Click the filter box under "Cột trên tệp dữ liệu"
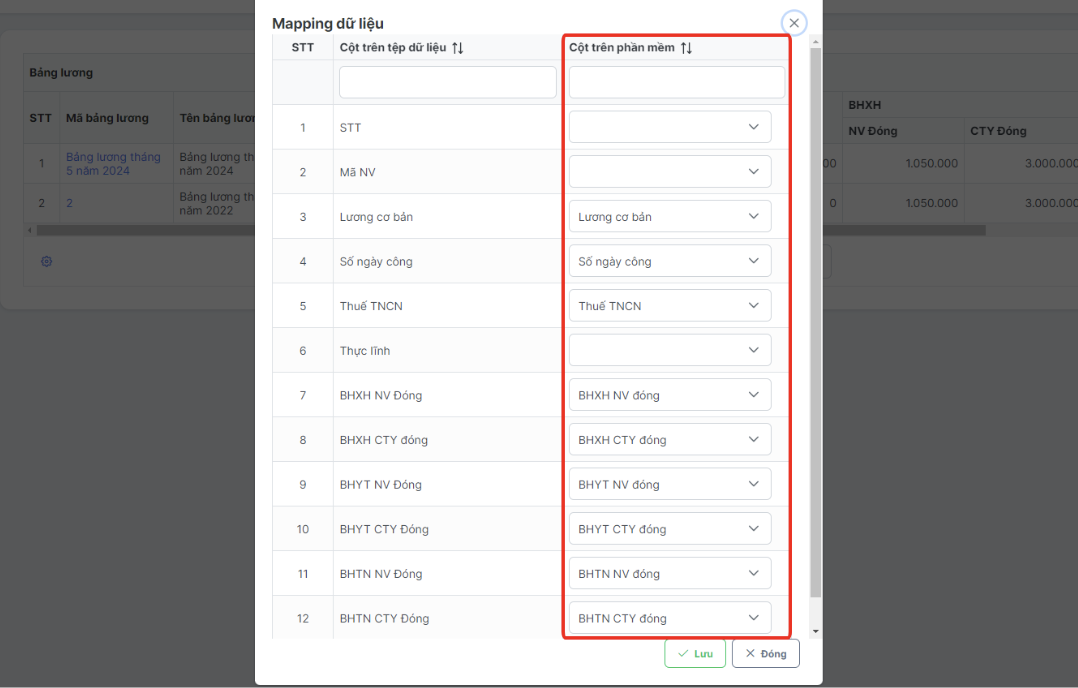 (x=447, y=82)
